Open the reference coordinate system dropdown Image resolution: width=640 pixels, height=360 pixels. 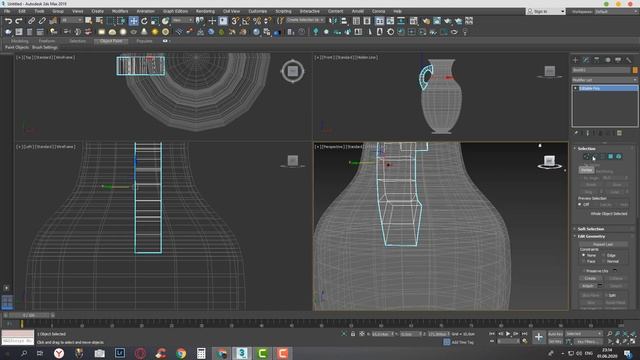click(182, 20)
